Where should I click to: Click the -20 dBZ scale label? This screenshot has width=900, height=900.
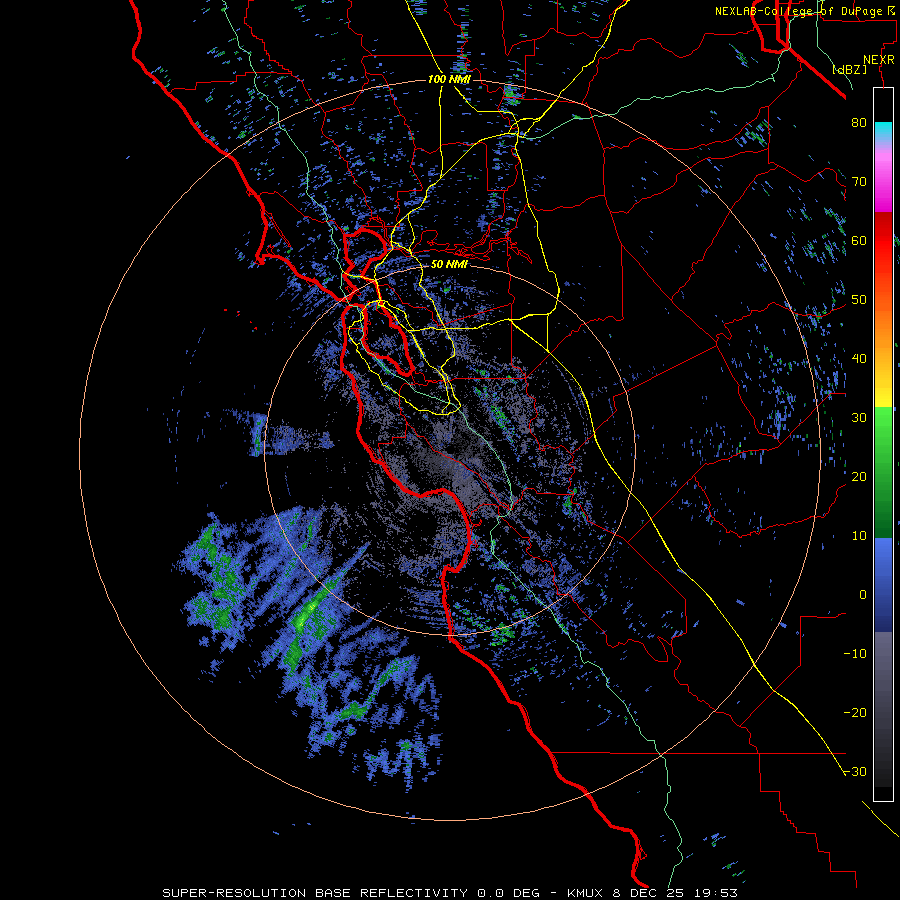pyautogui.click(x=855, y=713)
